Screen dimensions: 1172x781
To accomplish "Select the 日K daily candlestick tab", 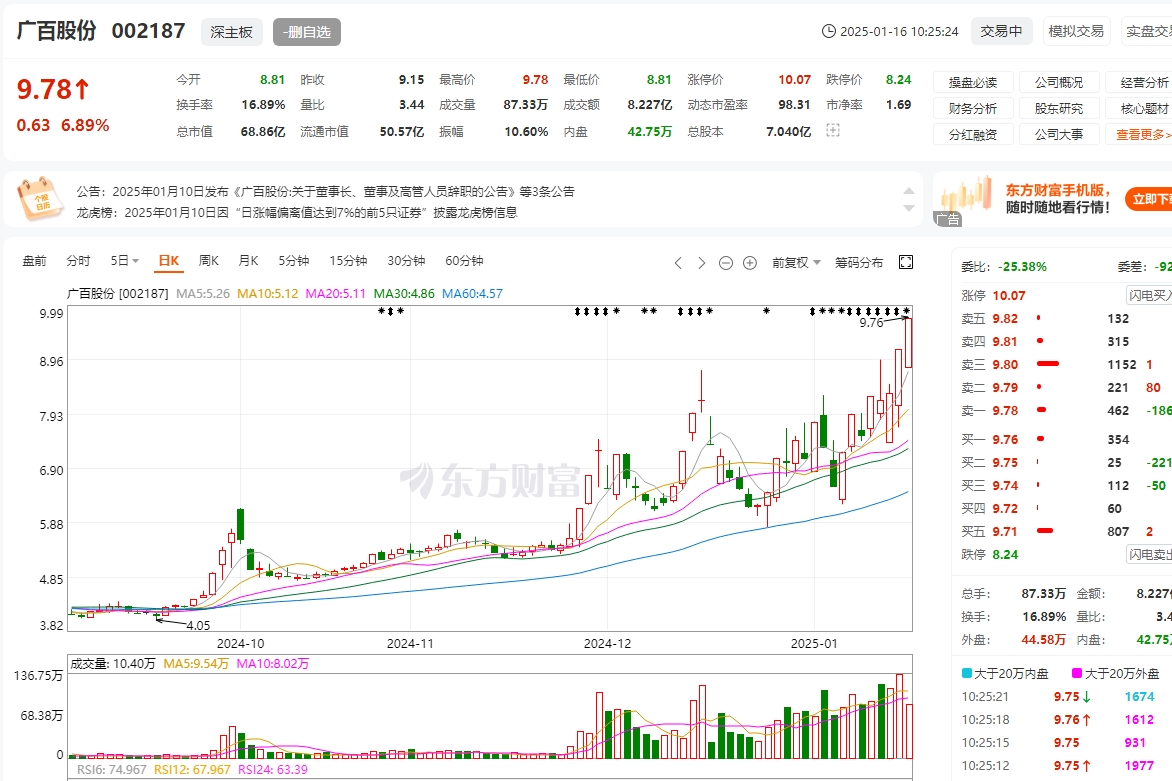I will click(169, 261).
